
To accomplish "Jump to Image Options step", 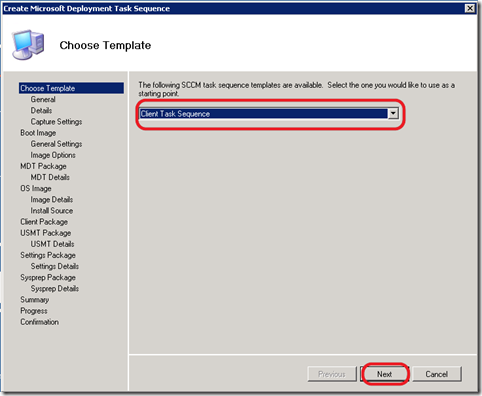I will point(53,155).
